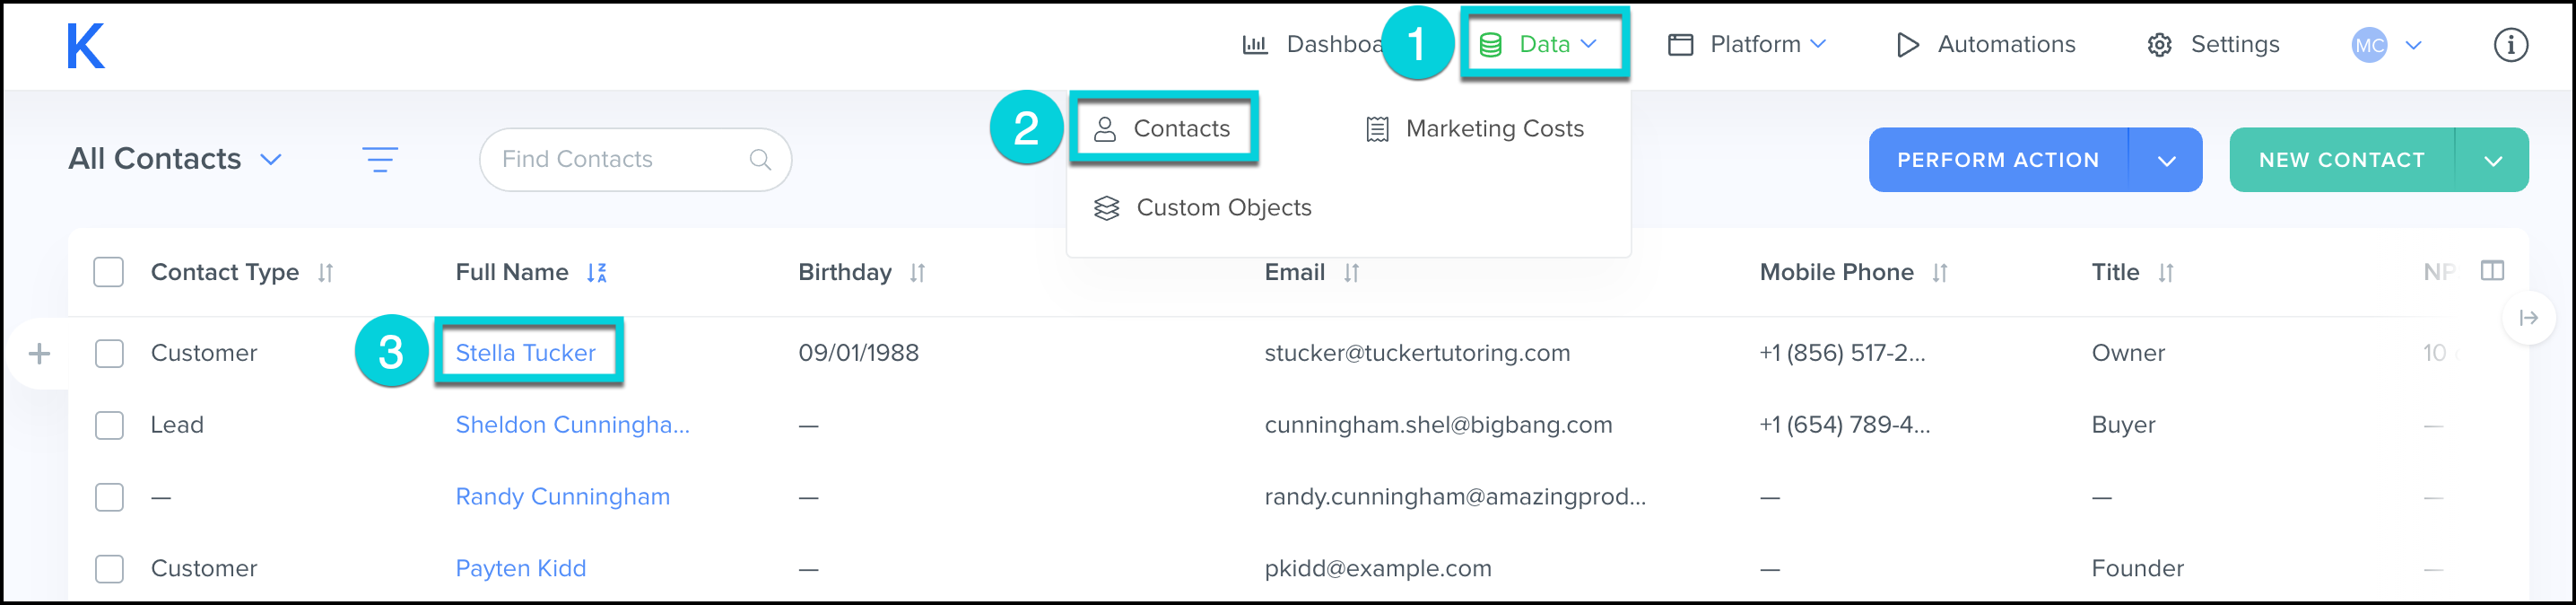2576x605 pixels.
Task: Click the search magnifier icon
Action: pyautogui.click(x=760, y=160)
